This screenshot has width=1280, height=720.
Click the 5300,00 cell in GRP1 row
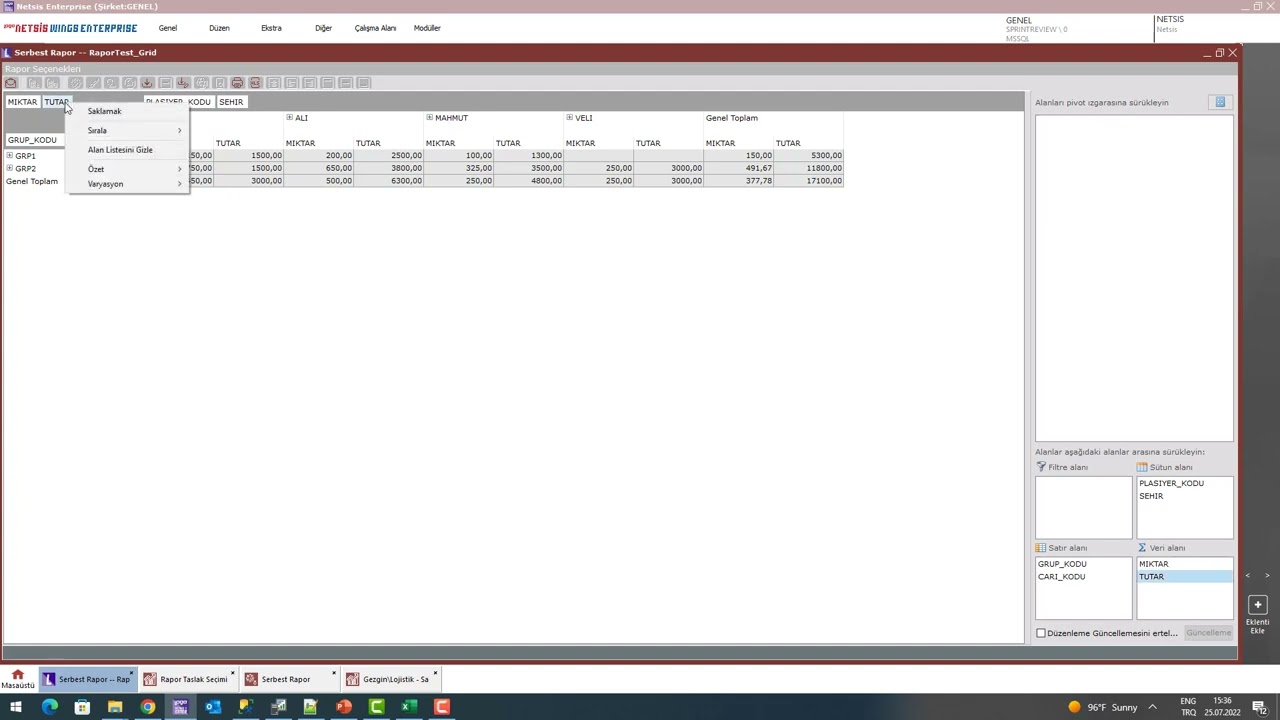809,155
